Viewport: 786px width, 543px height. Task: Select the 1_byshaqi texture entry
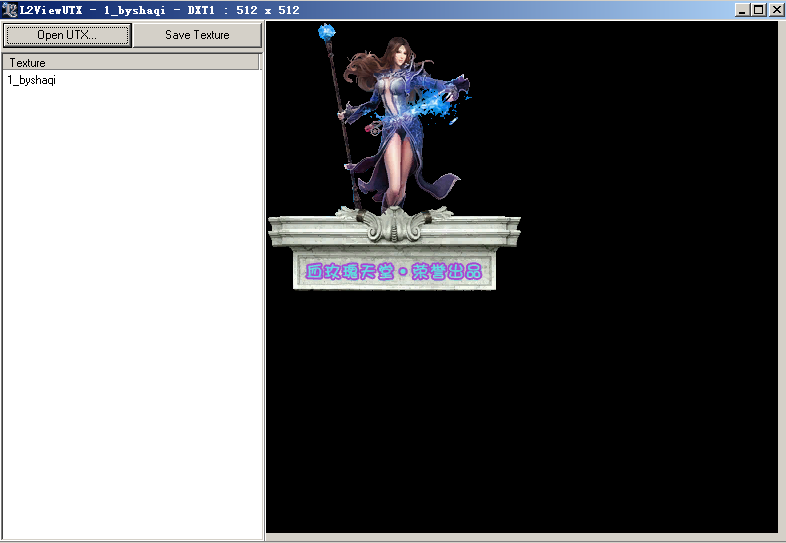pos(32,80)
